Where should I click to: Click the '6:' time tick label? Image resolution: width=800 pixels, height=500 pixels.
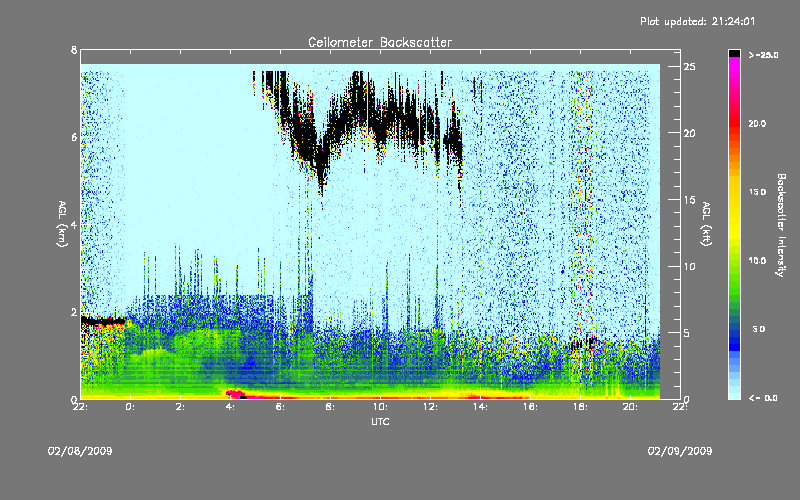[x=281, y=407]
